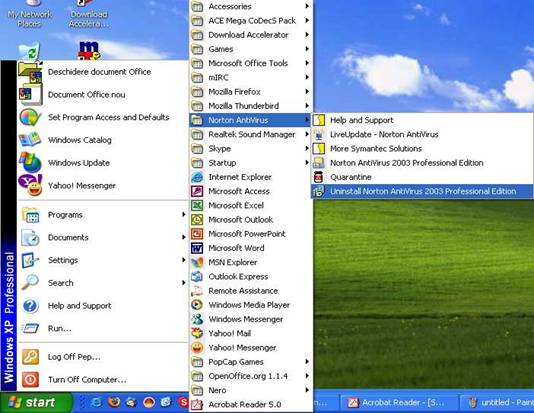Click the MSN Explorer butterfly icon
This screenshot has width=534, height=413.
pyautogui.click(x=197, y=263)
